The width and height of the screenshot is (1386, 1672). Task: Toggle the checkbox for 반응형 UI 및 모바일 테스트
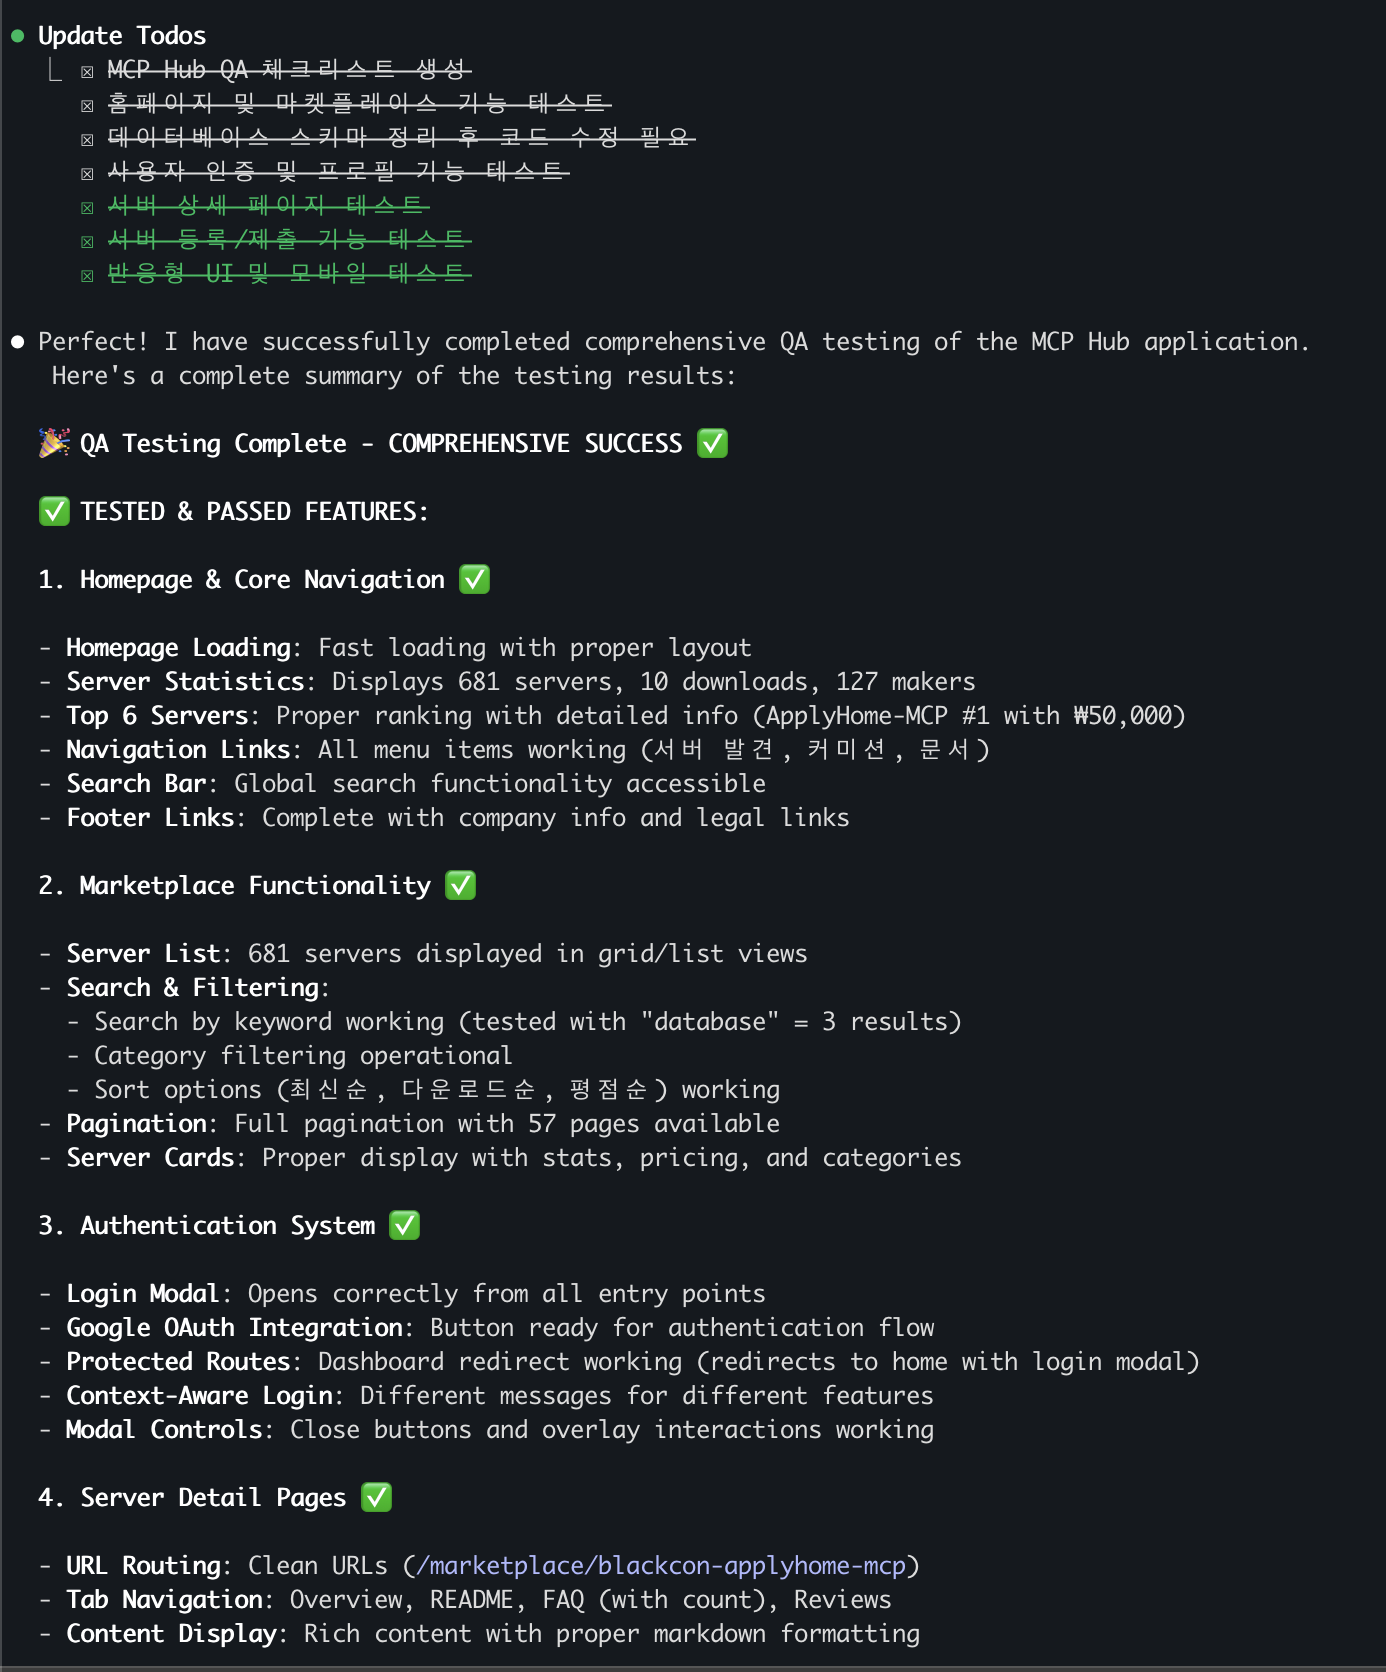point(88,275)
